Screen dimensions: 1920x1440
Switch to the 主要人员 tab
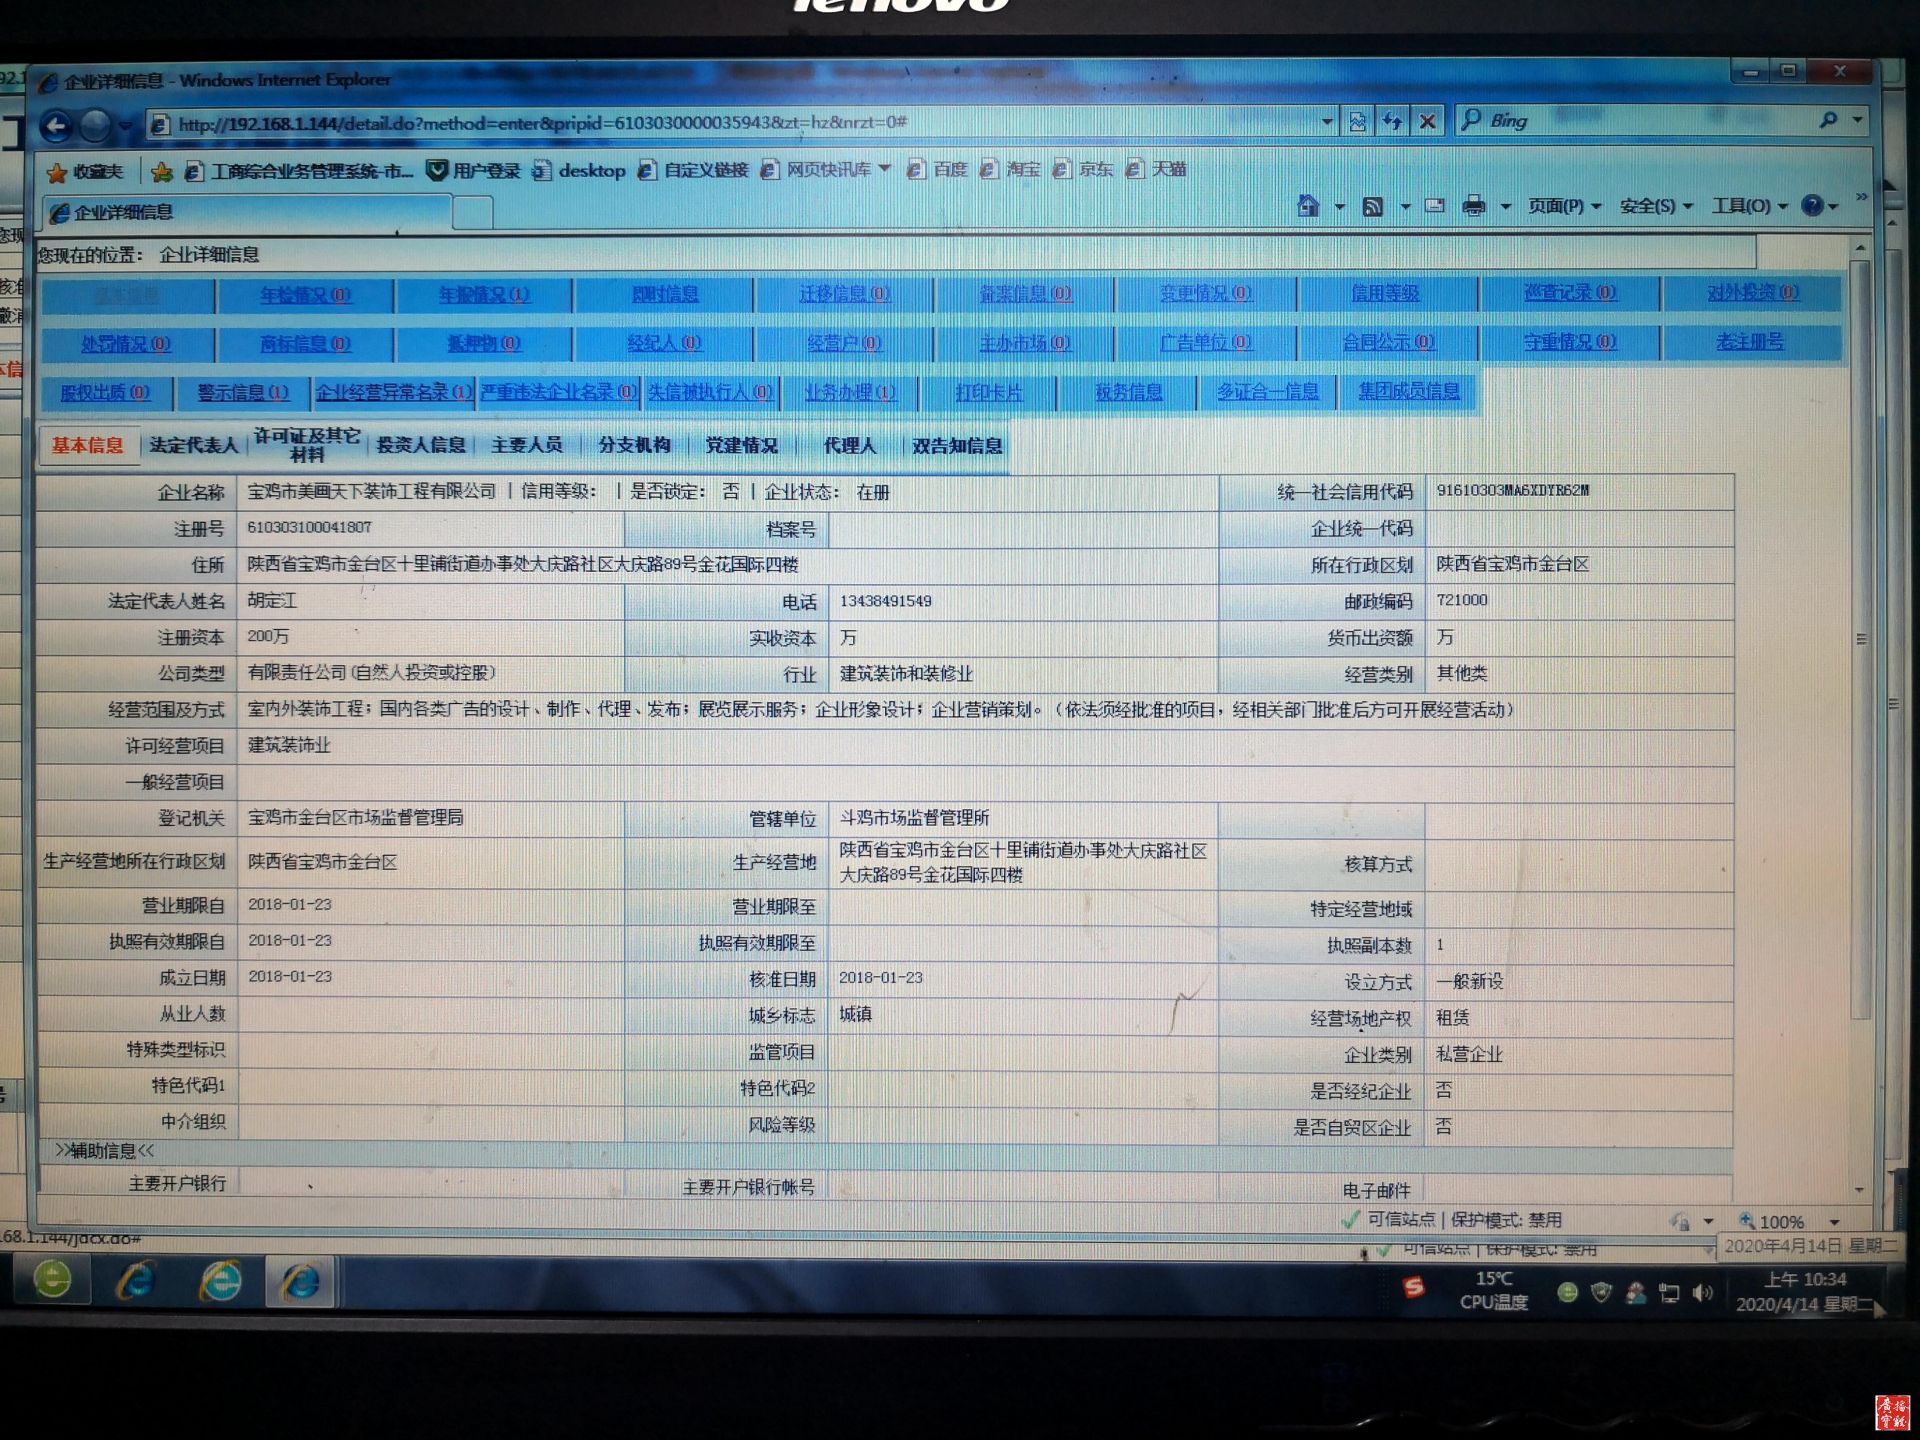tap(527, 445)
